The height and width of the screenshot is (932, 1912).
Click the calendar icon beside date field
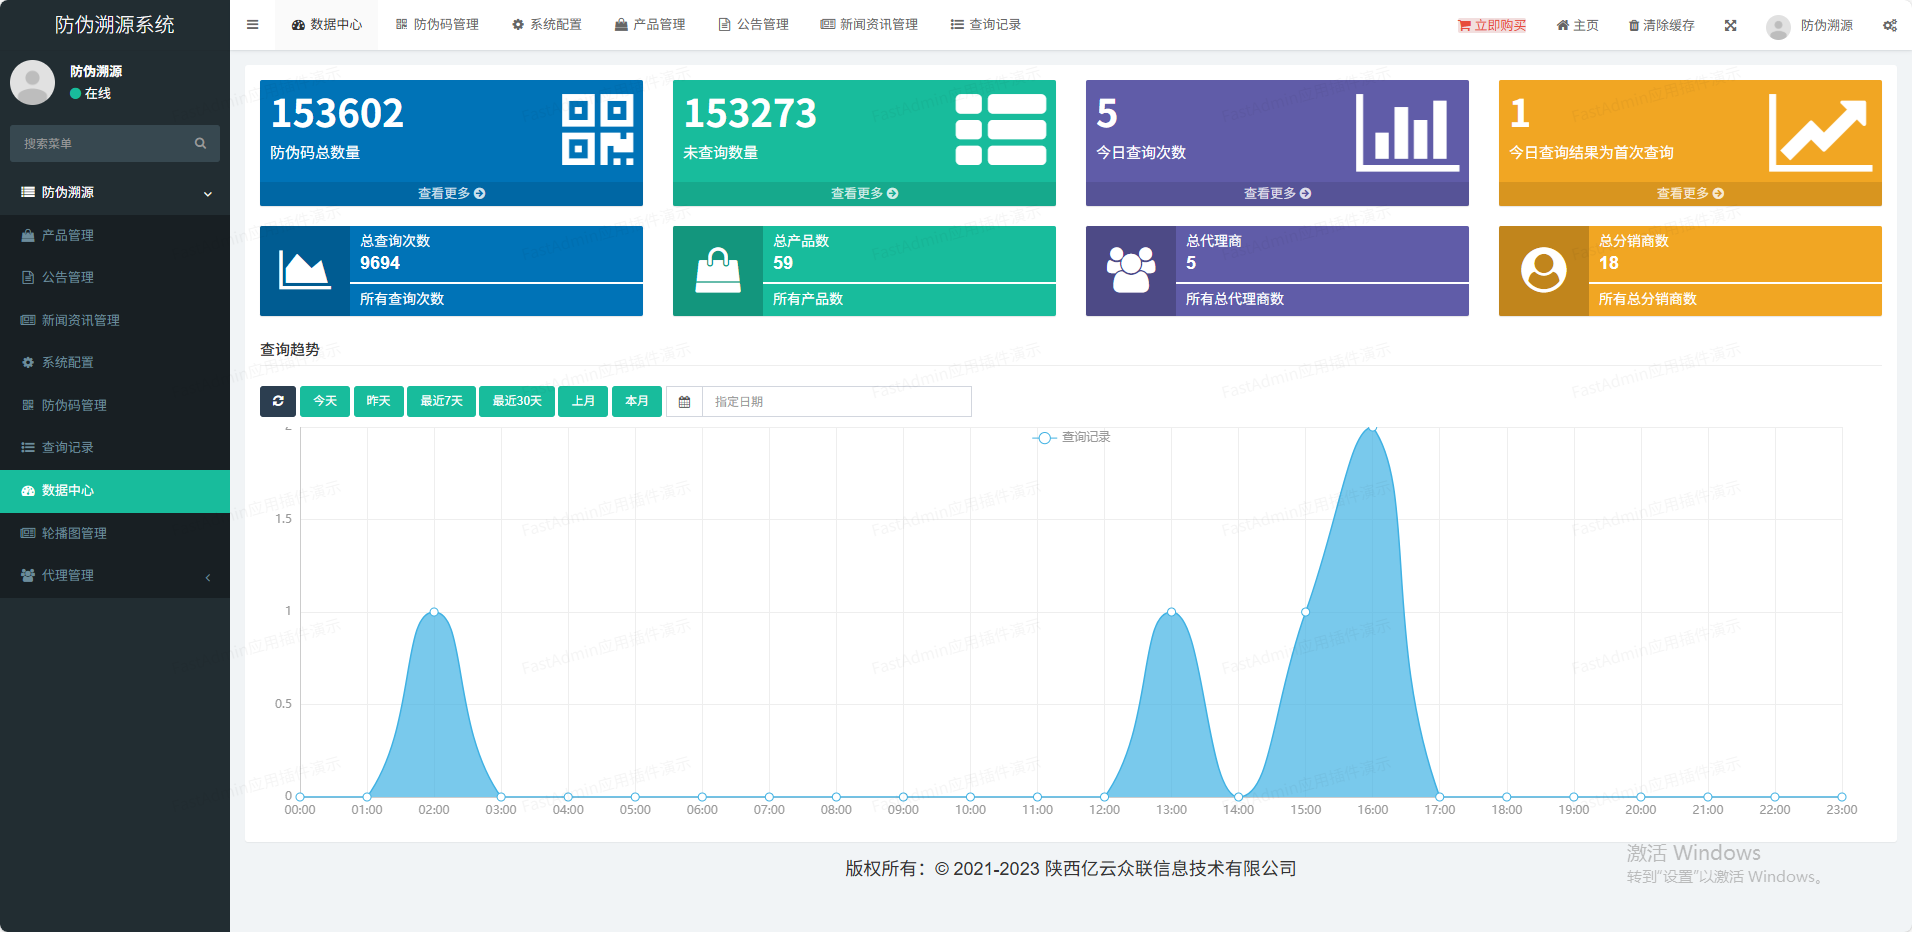pos(685,402)
